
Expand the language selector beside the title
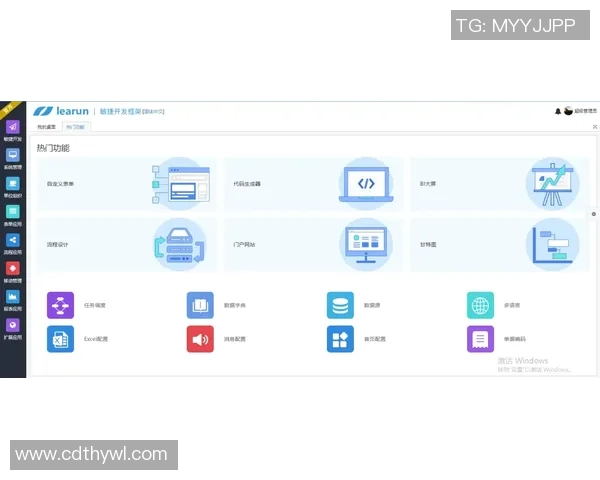point(153,111)
